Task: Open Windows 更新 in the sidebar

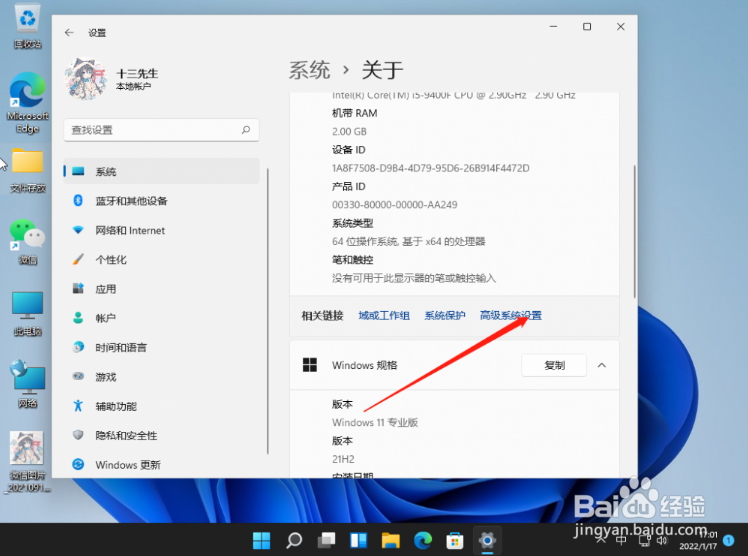Action: pos(162,465)
